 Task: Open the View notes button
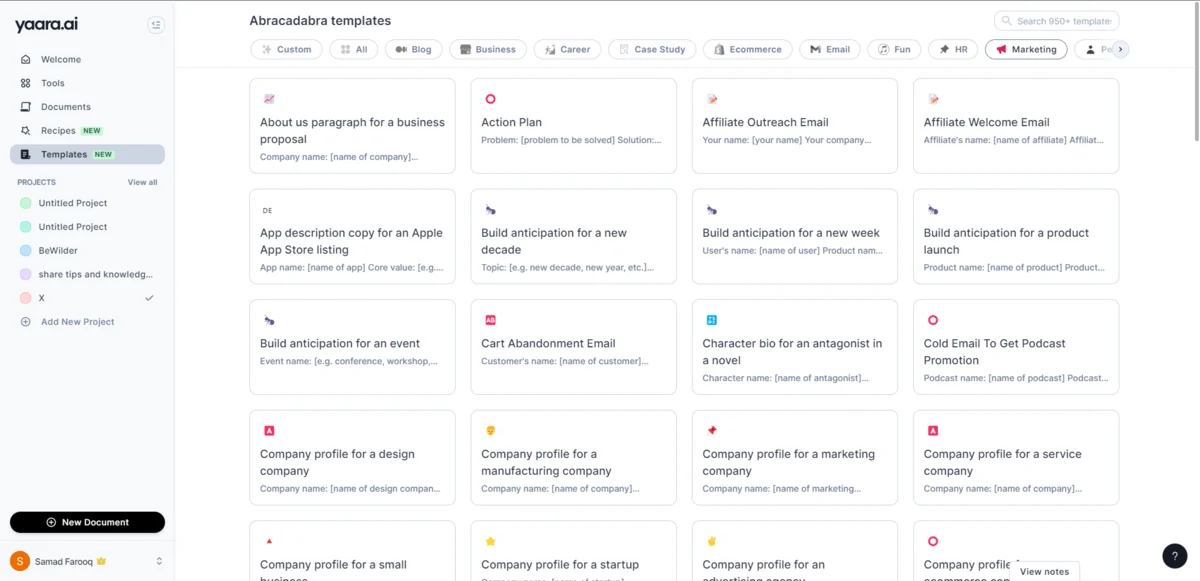point(1044,571)
